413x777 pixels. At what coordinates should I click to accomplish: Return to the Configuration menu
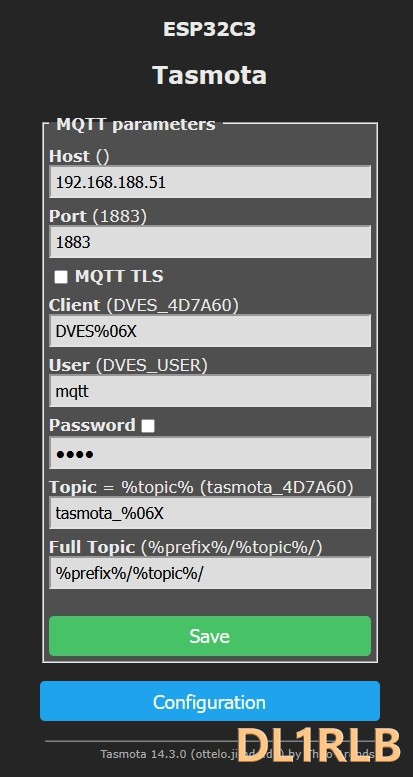[210, 701]
